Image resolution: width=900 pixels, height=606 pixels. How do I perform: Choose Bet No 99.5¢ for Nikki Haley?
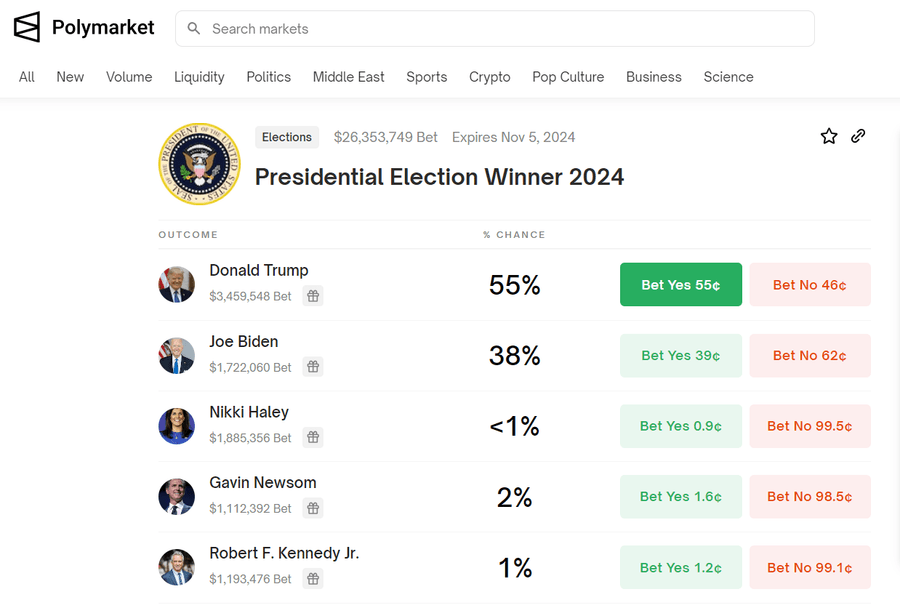click(x=809, y=426)
